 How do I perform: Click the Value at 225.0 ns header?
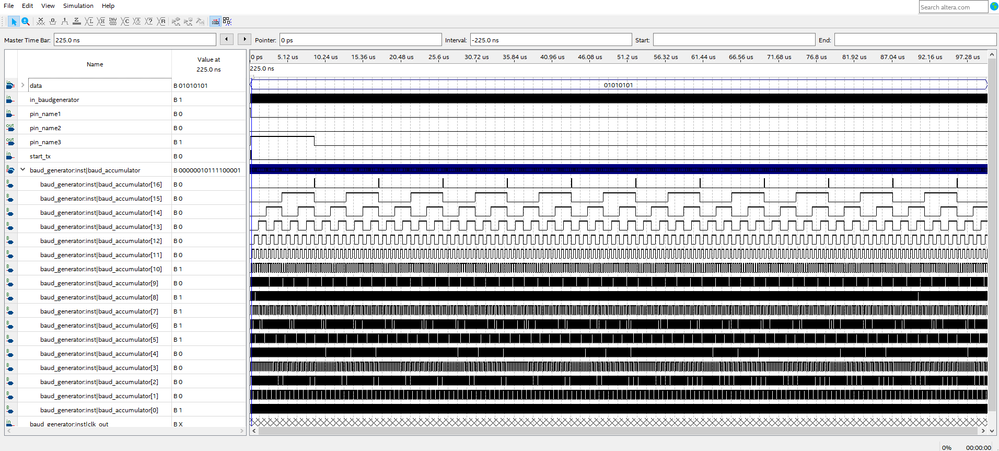click(208, 64)
